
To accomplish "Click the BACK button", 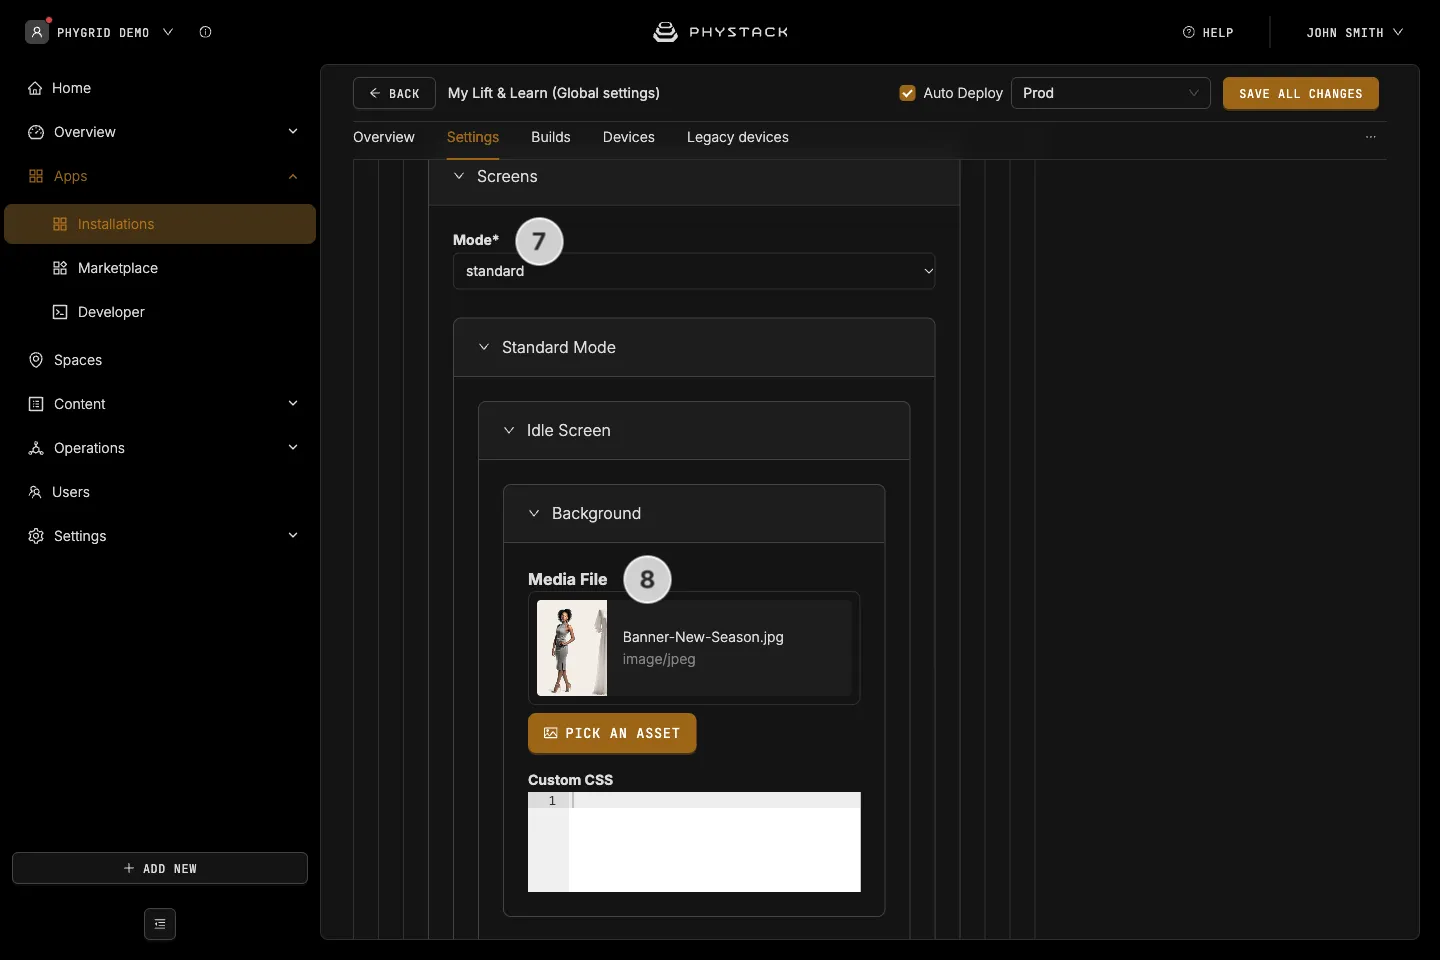I will [x=394, y=93].
